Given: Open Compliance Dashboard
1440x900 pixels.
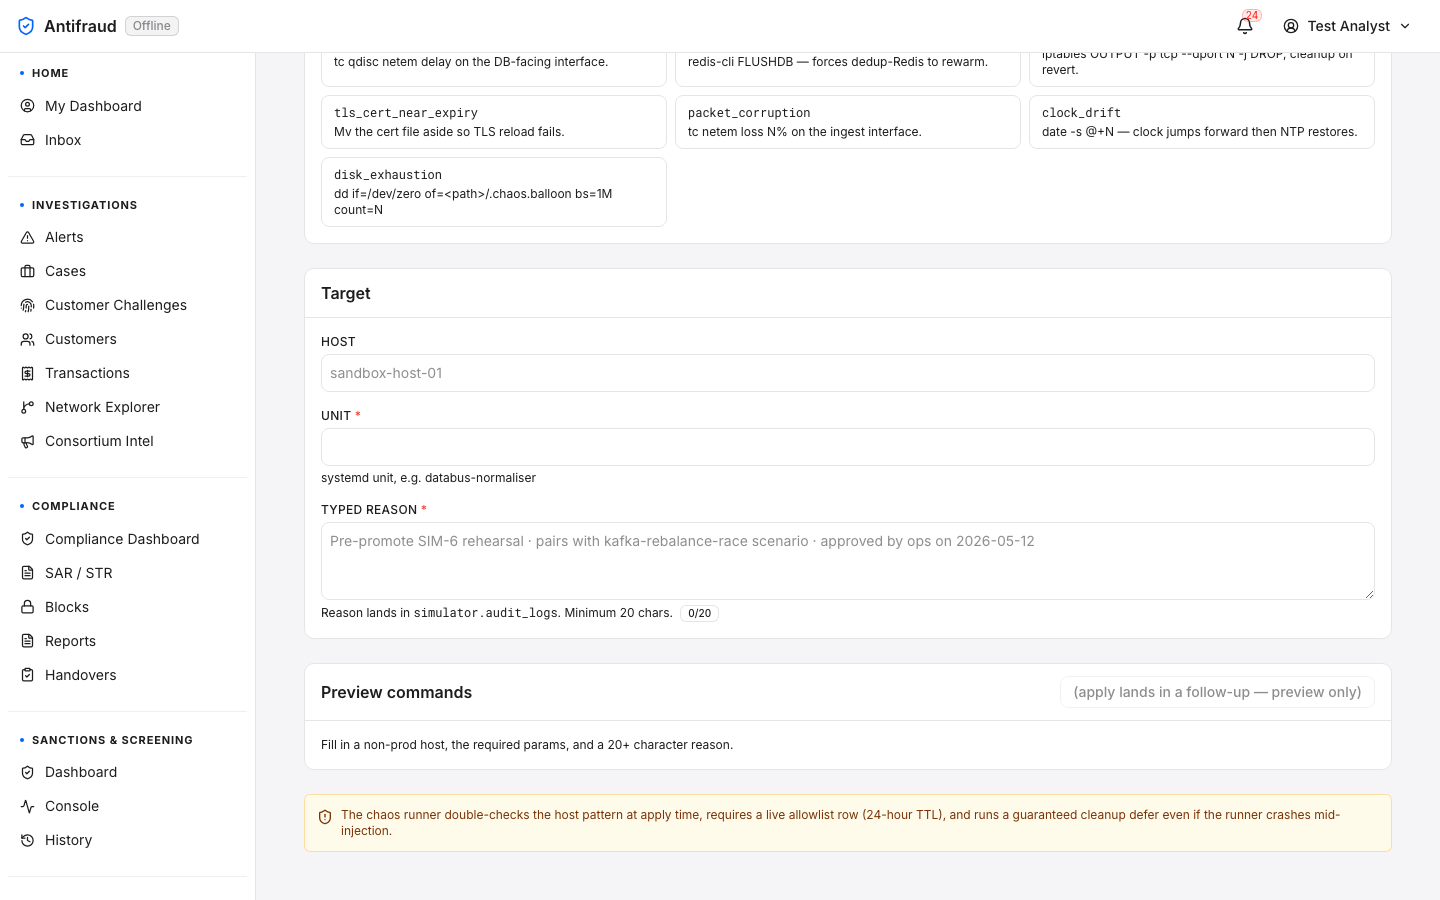Looking at the screenshot, I should [x=122, y=539].
